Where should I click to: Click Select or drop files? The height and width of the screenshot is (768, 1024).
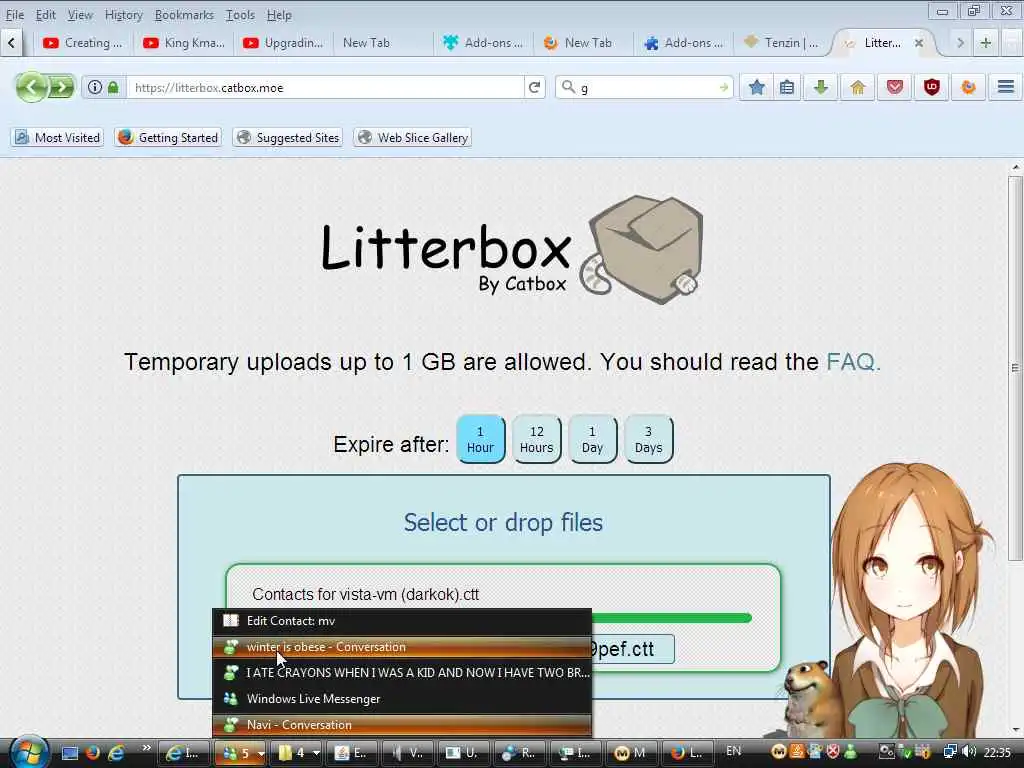503,522
